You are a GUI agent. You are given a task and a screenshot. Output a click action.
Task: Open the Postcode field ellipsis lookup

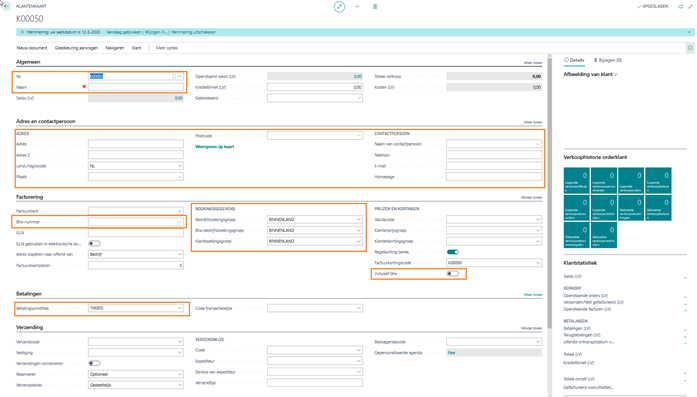tap(359, 136)
